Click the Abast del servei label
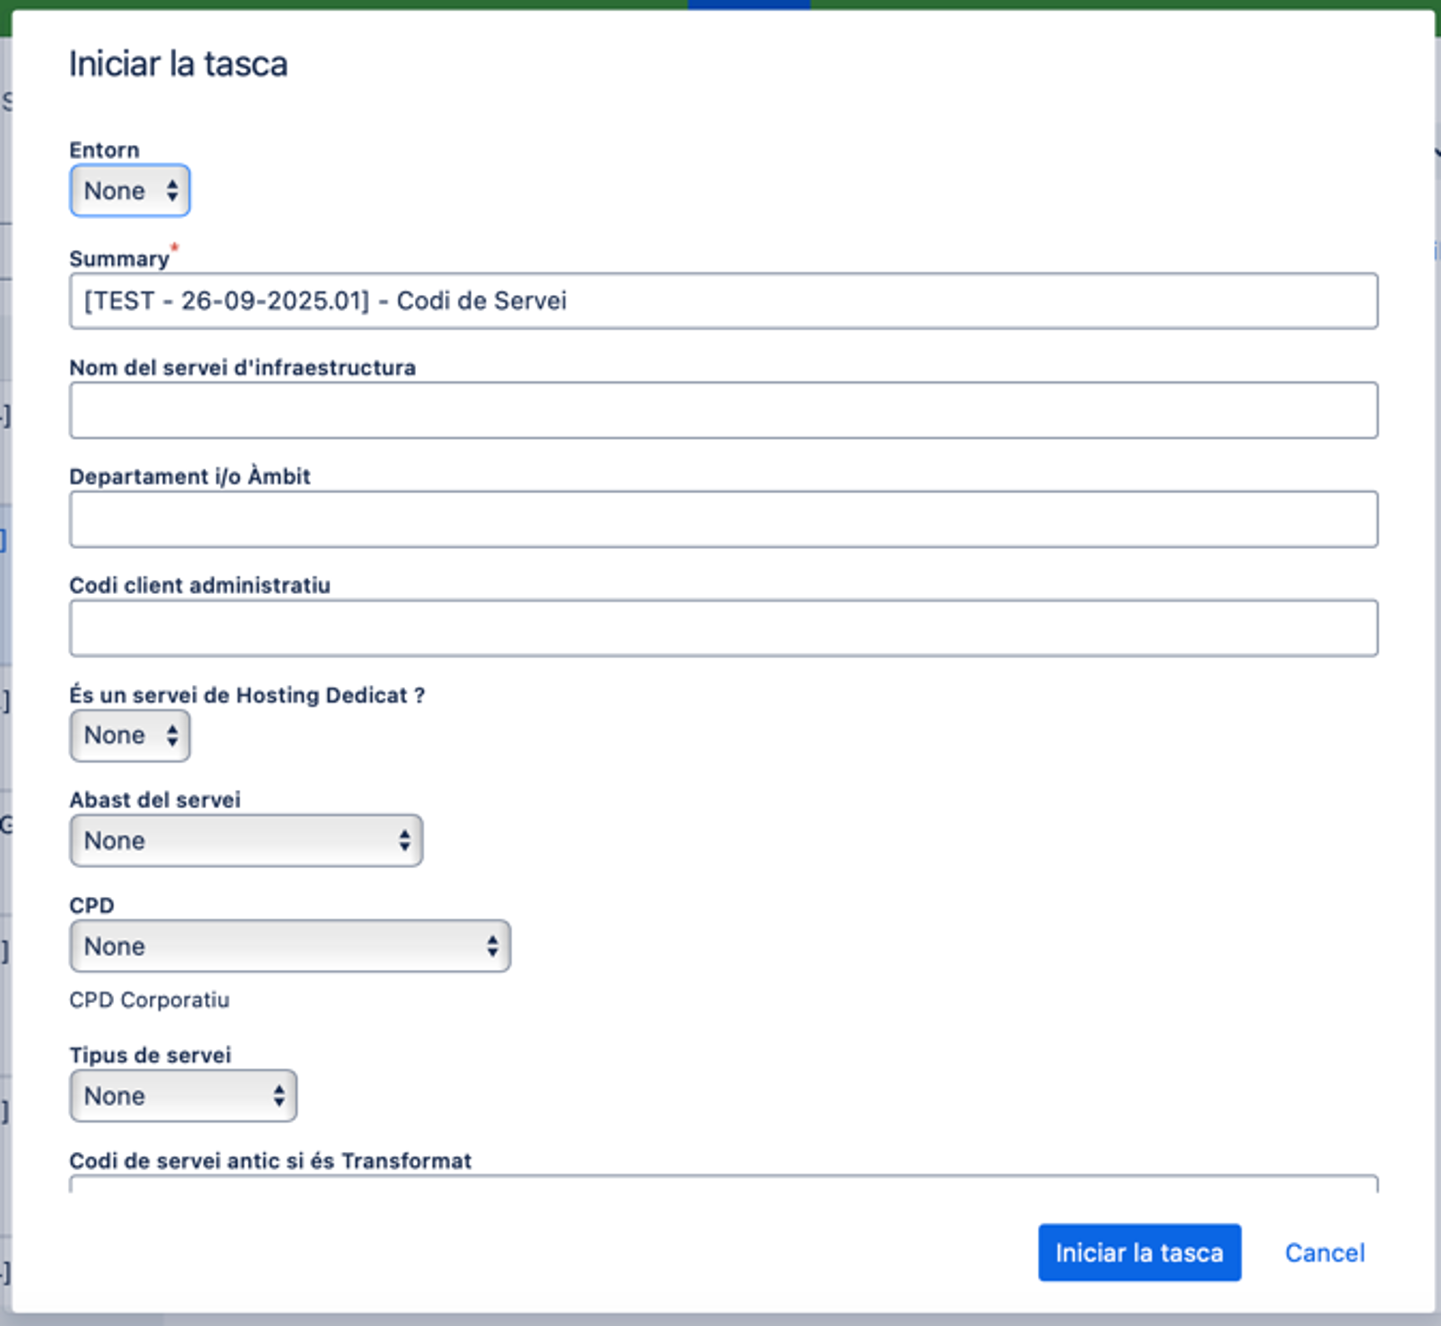 pos(155,800)
